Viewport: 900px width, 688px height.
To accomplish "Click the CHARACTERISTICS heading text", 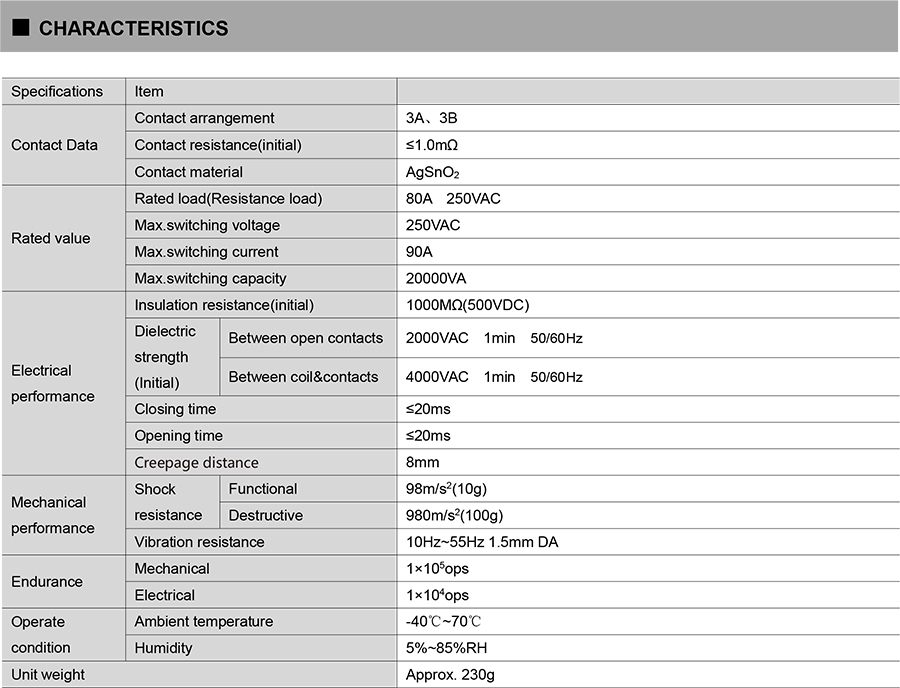I will (x=133, y=29).
